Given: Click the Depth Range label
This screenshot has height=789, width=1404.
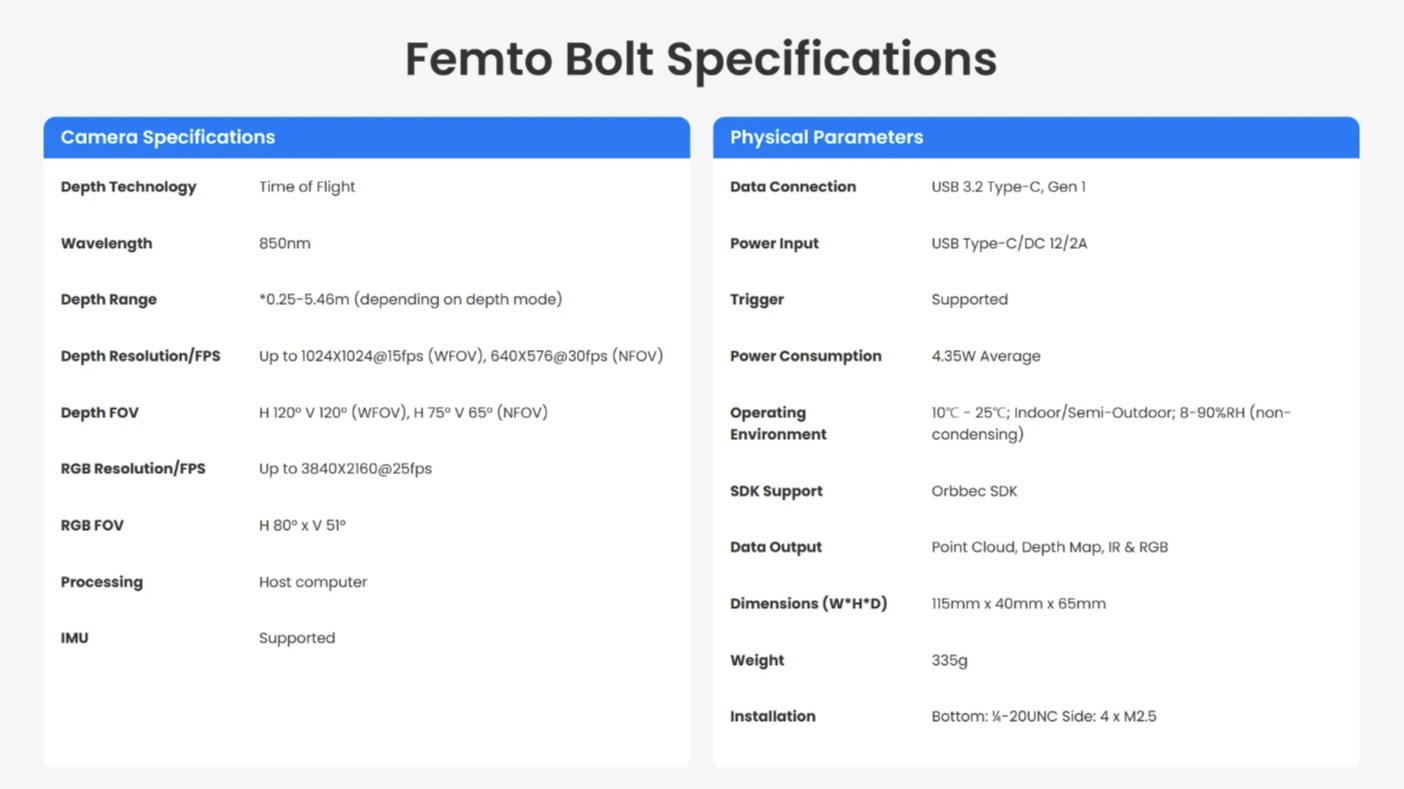Looking at the screenshot, I should pos(108,299).
